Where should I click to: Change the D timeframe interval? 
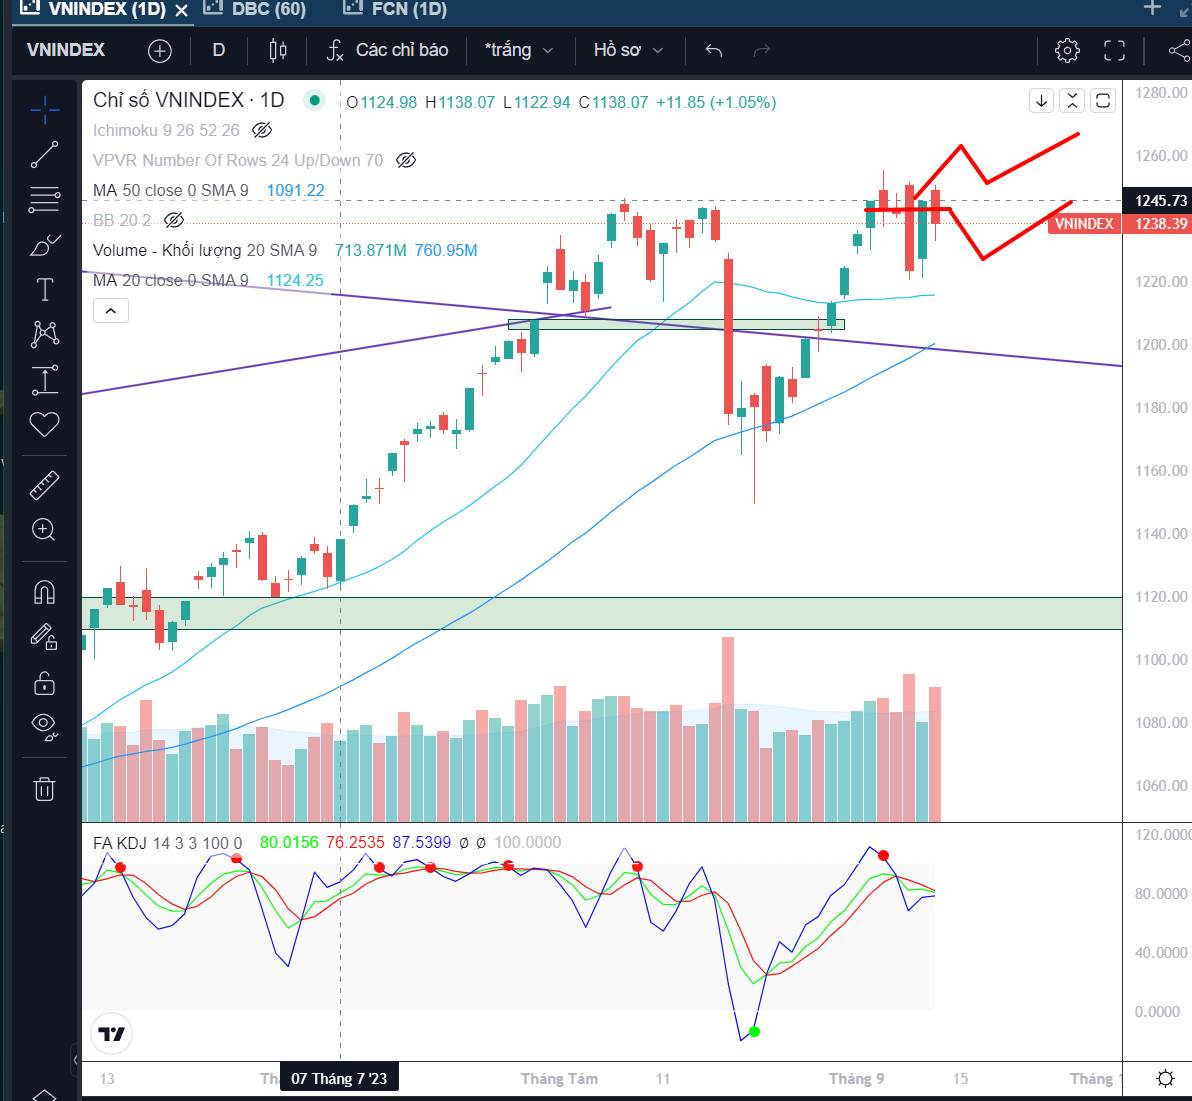(x=218, y=51)
